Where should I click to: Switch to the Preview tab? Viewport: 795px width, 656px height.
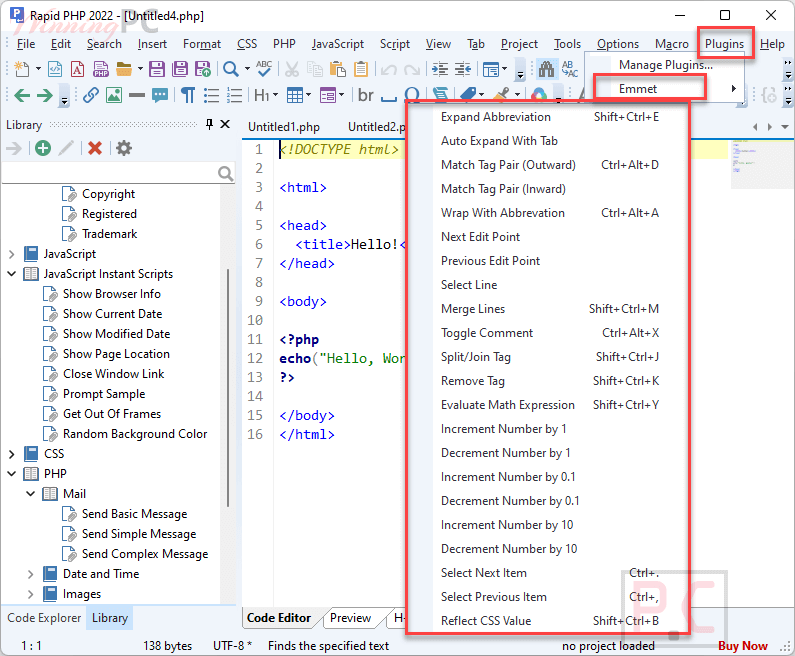pyautogui.click(x=350, y=618)
